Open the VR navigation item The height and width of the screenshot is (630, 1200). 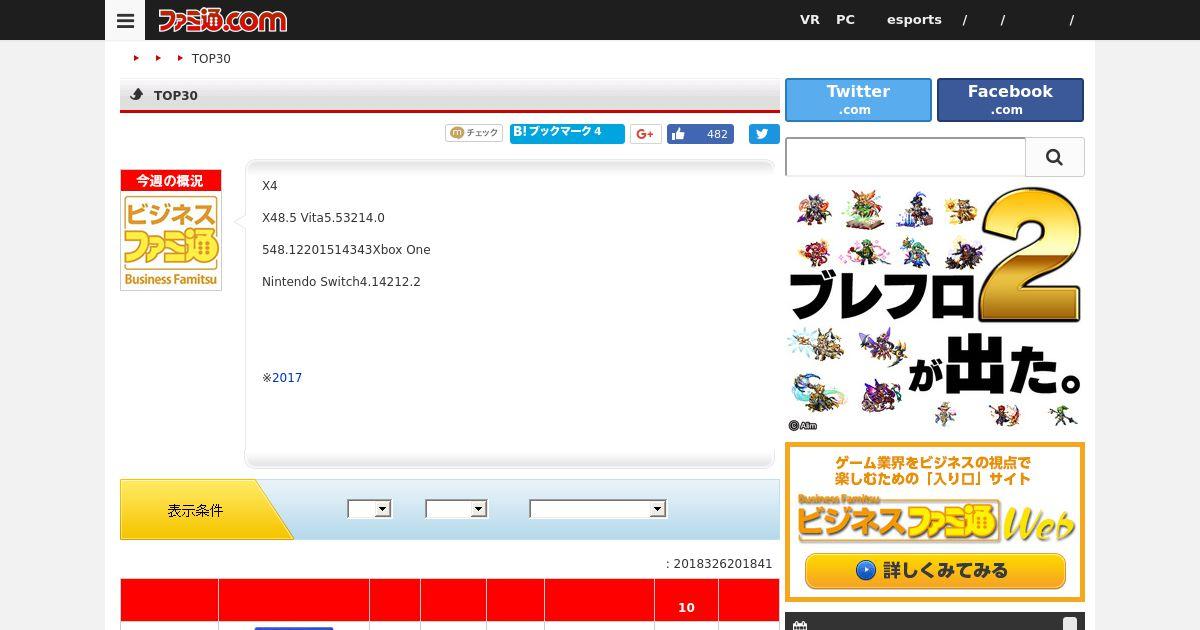(810, 19)
